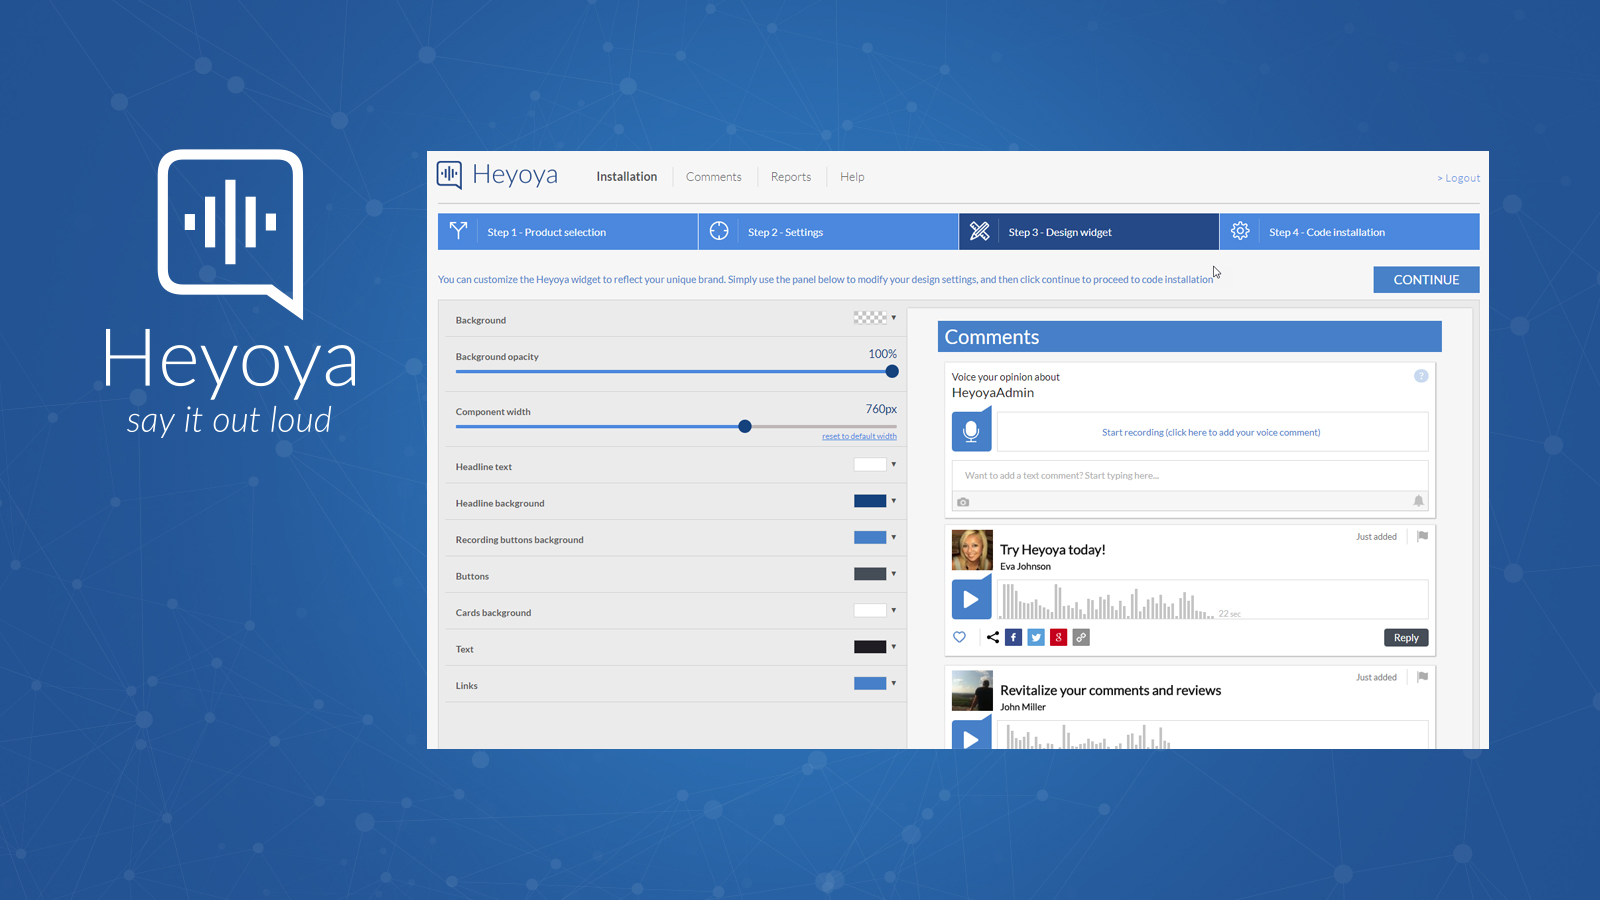
Task: Open the Headline background color dropdown arrow
Action: 894,501
